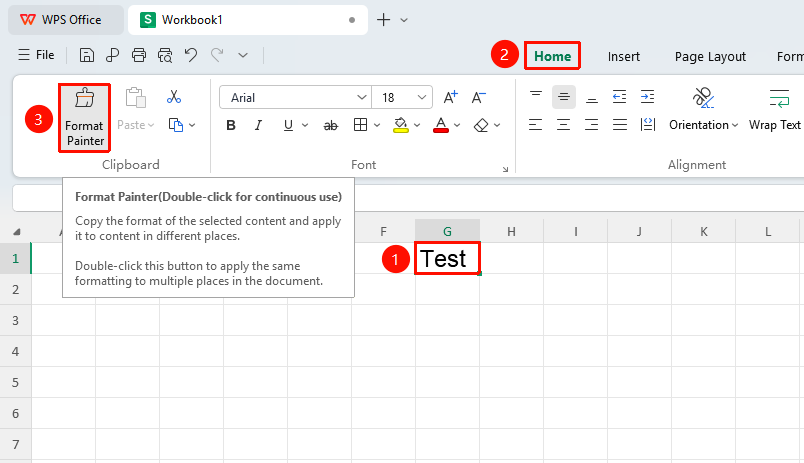This screenshot has width=804, height=463.
Task: Click the Undo arrow
Action: coord(191,55)
